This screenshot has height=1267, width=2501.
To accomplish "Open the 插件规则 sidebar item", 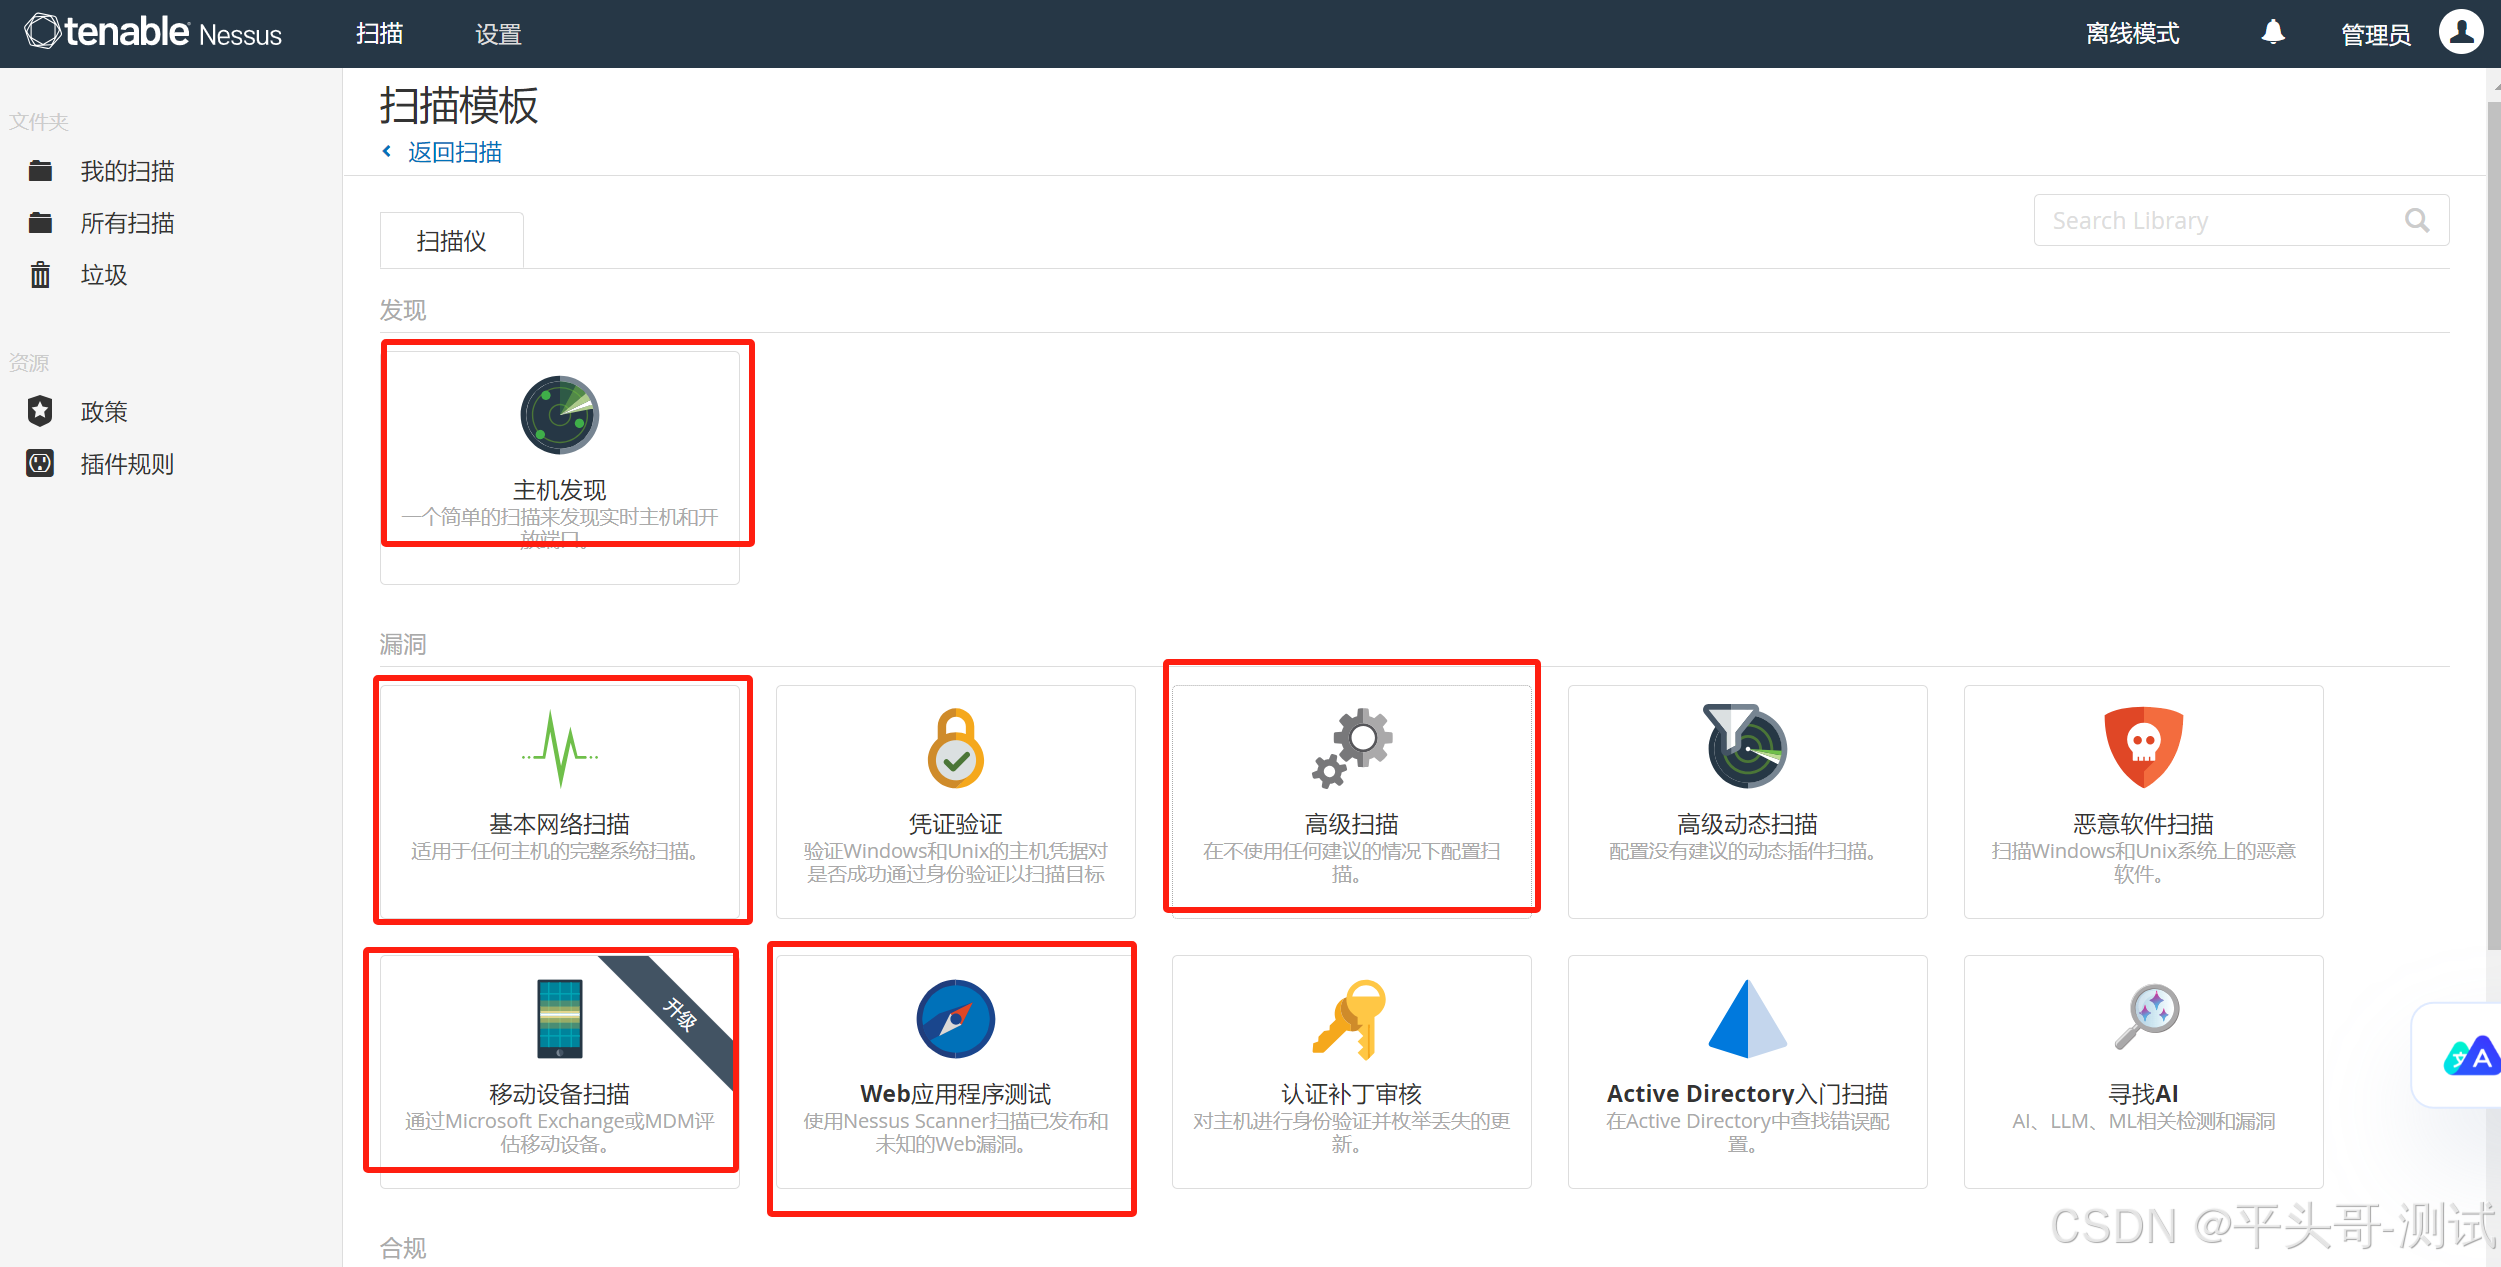I will pyautogui.click(x=127, y=464).
